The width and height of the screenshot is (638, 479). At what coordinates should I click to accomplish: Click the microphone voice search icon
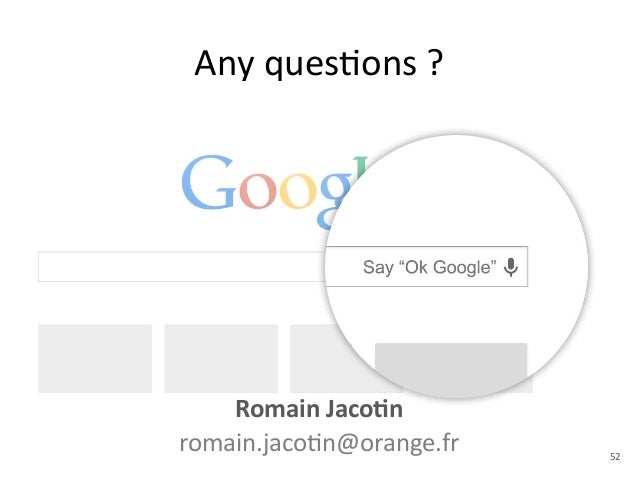(x=512, y=267)
